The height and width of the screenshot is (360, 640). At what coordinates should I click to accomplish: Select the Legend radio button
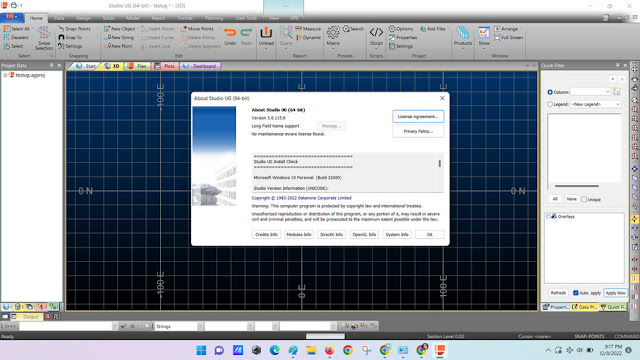point(550,104)
